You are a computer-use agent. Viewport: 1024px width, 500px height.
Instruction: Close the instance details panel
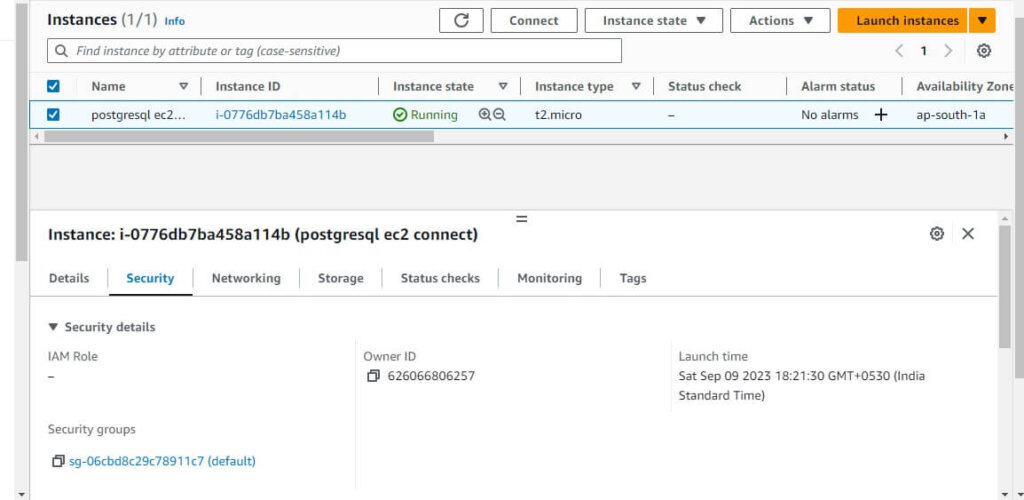pos(968,234)
